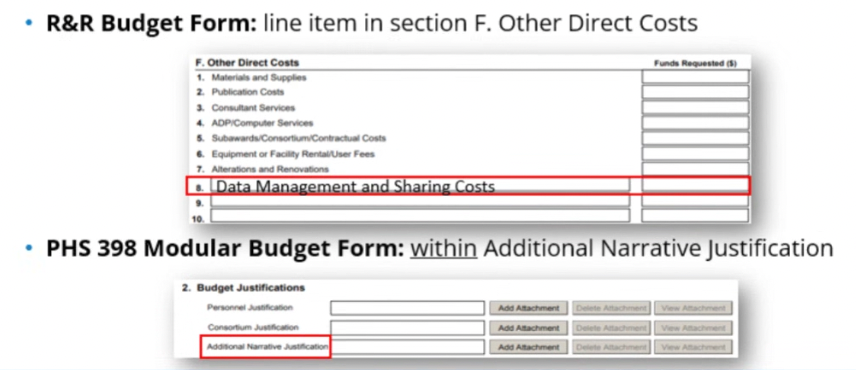Screen dimensions: 856x370
Task: Click the Materials and Supplies funds field
Action: 695,77
